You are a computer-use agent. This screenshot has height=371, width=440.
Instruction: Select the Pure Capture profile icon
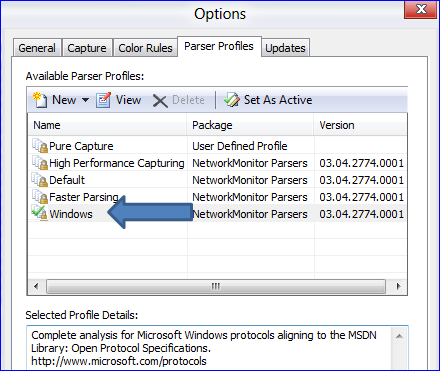(40, 146)
